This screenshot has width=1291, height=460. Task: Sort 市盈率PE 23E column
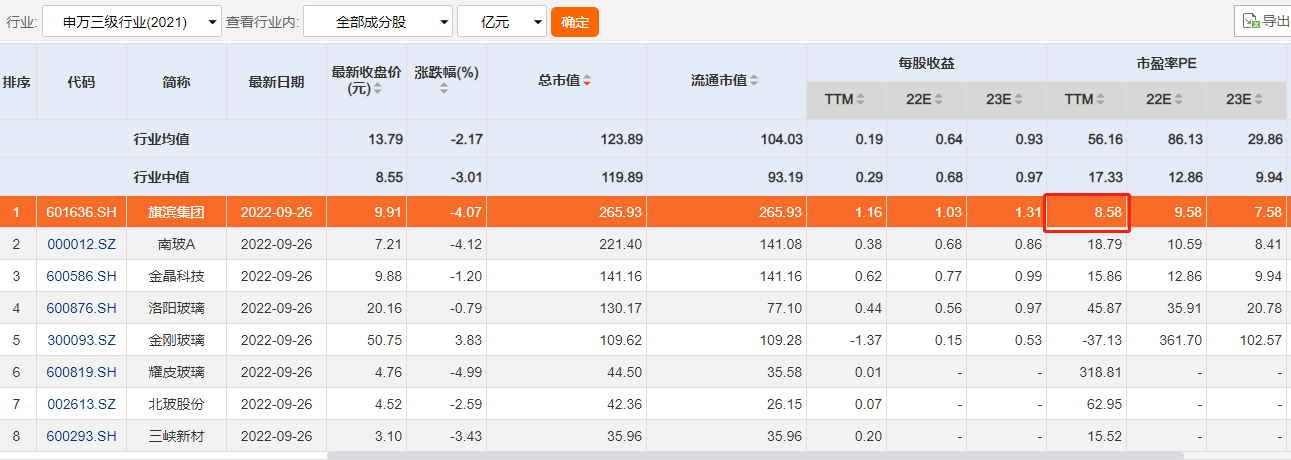point(1259,100)
